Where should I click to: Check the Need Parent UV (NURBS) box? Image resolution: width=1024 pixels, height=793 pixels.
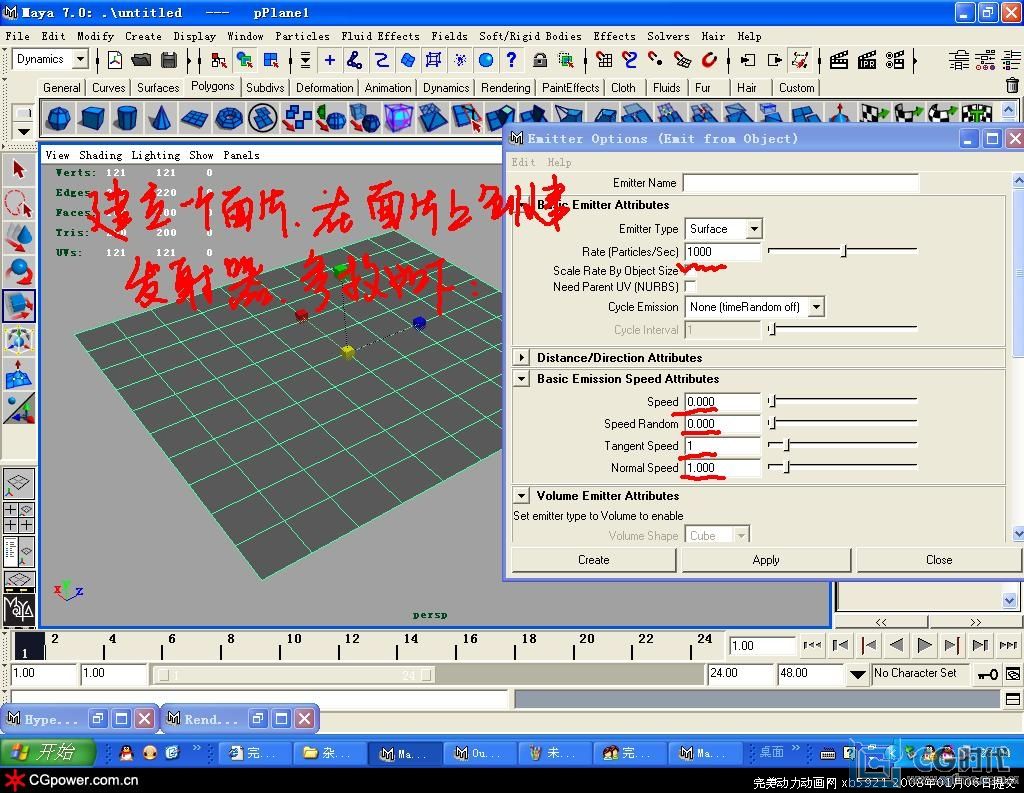690,286
